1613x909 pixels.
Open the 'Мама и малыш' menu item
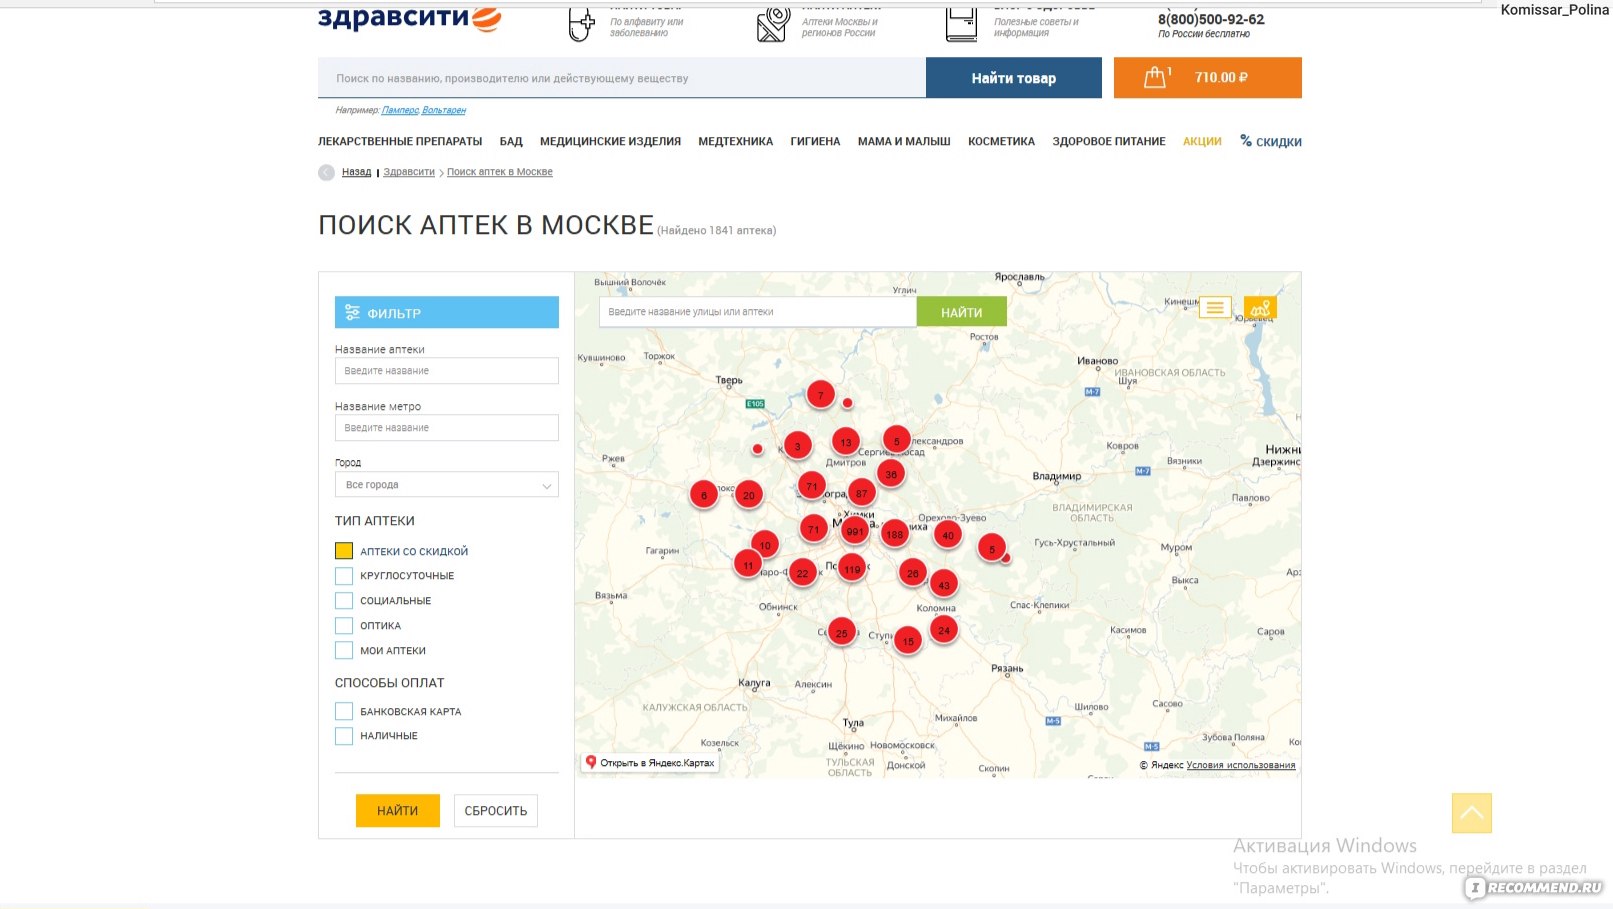[904, 142]
